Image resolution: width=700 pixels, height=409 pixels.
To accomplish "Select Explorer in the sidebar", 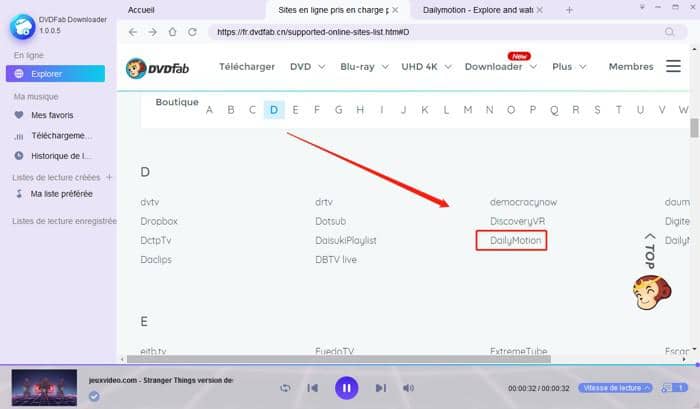I will (x=55, y=74).
